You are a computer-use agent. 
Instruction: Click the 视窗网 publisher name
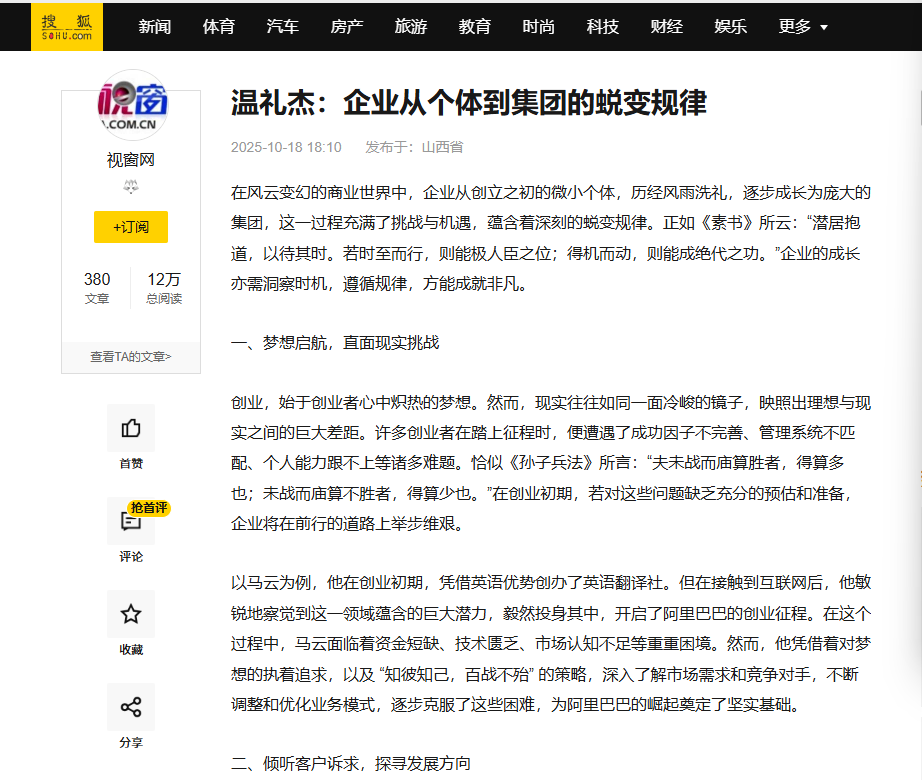(131, 157)
